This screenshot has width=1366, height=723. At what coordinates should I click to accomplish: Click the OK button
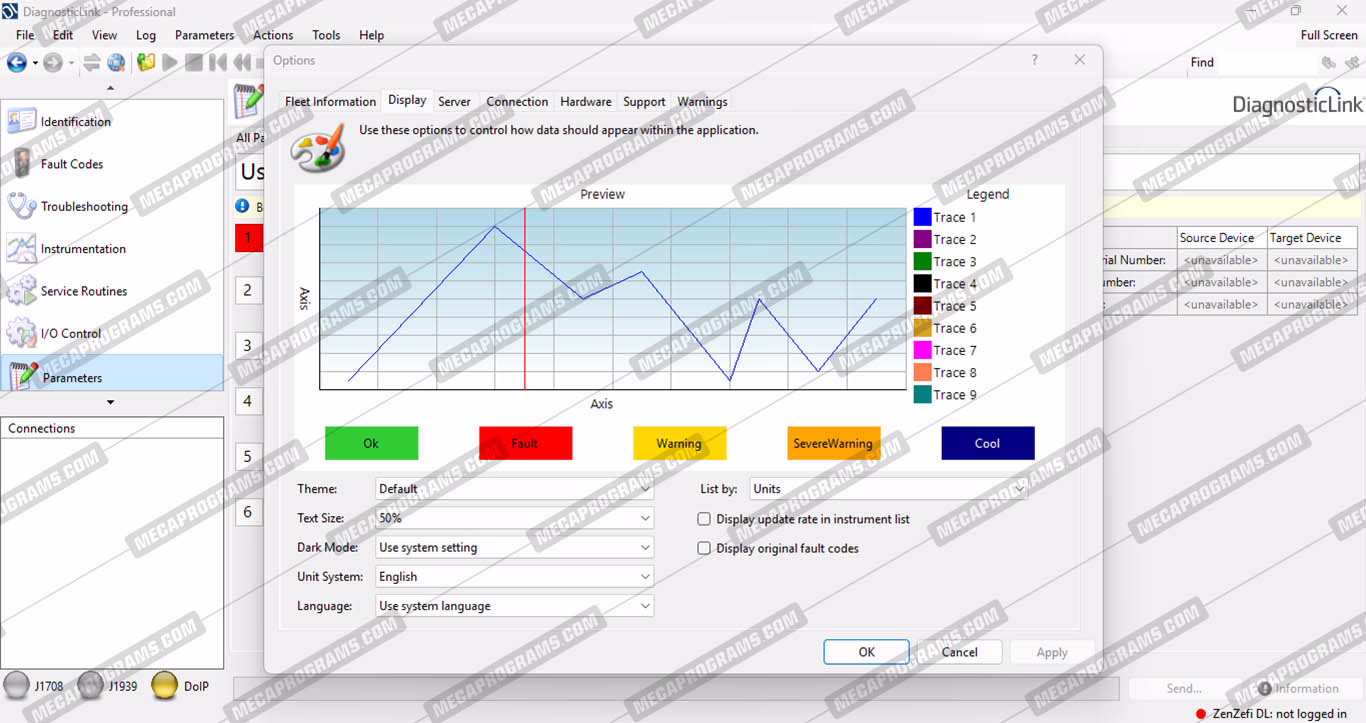(x=866, y=652)
